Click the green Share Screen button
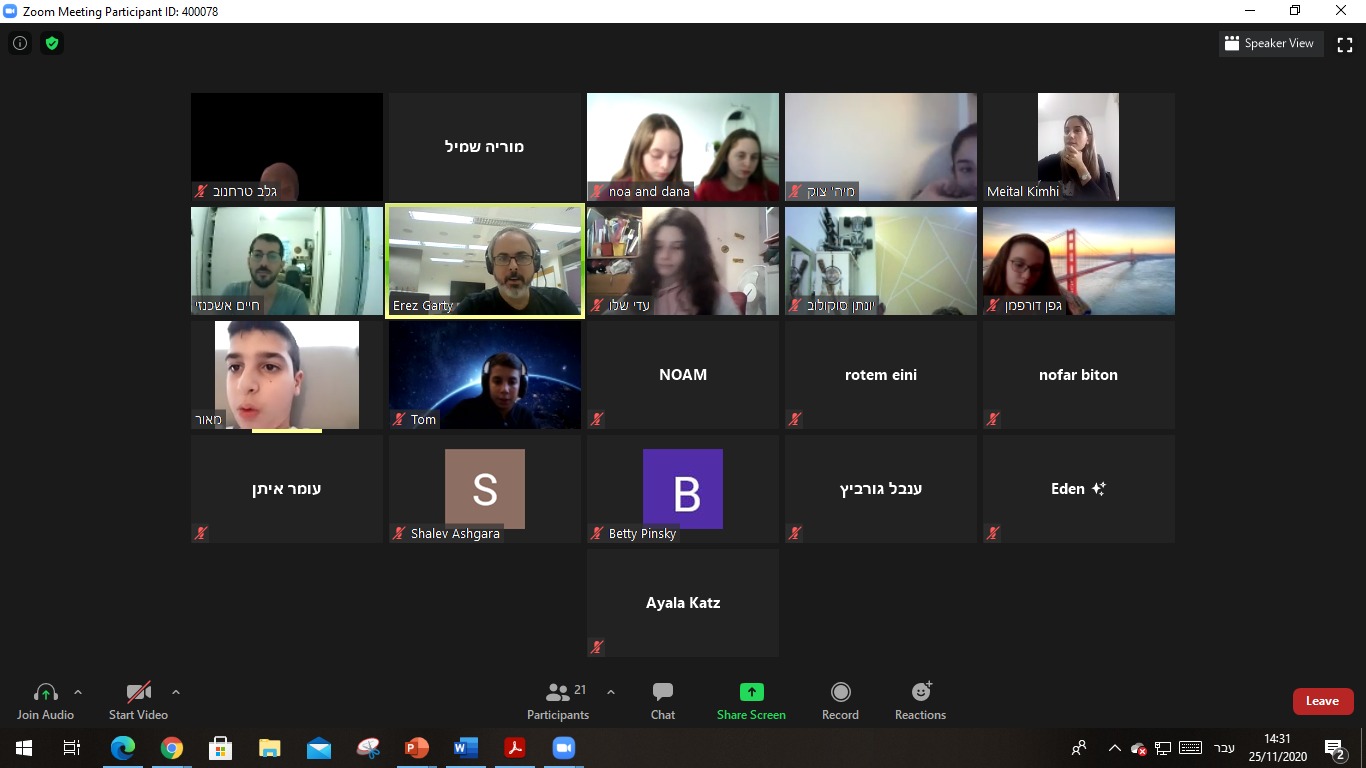 click(751, 701)
